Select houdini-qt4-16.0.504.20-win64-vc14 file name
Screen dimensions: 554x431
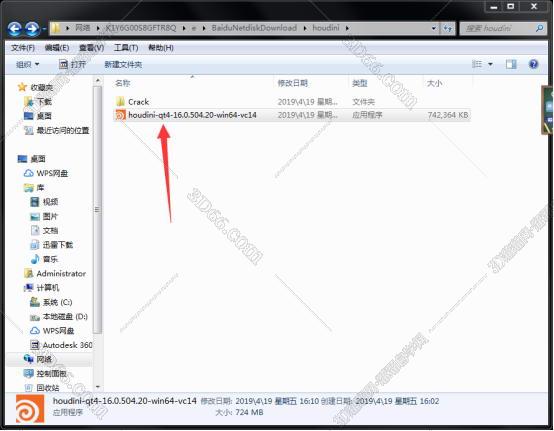[x=192, y=115]
